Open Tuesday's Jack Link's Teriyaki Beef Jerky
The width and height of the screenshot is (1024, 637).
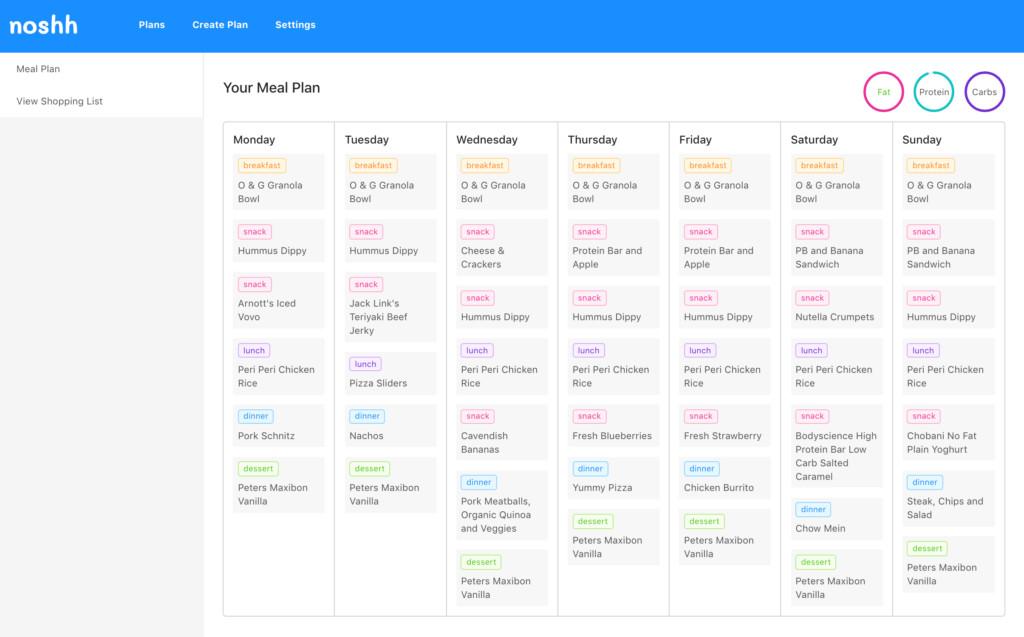pos(391,307)
